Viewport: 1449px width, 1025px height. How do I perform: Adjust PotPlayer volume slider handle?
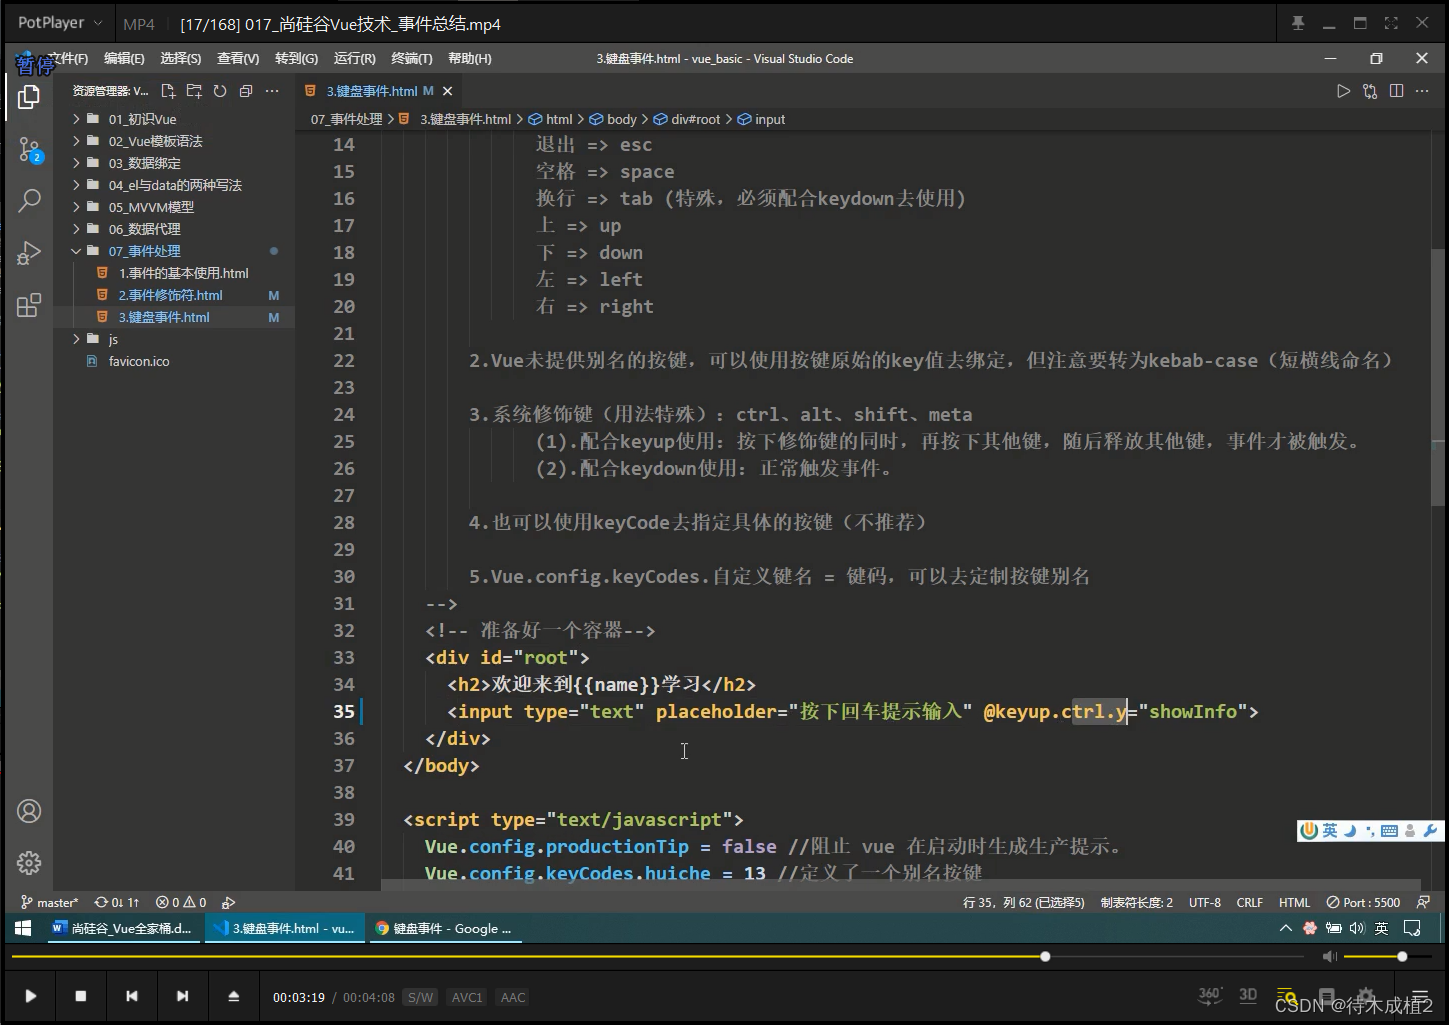point(1402,957)
